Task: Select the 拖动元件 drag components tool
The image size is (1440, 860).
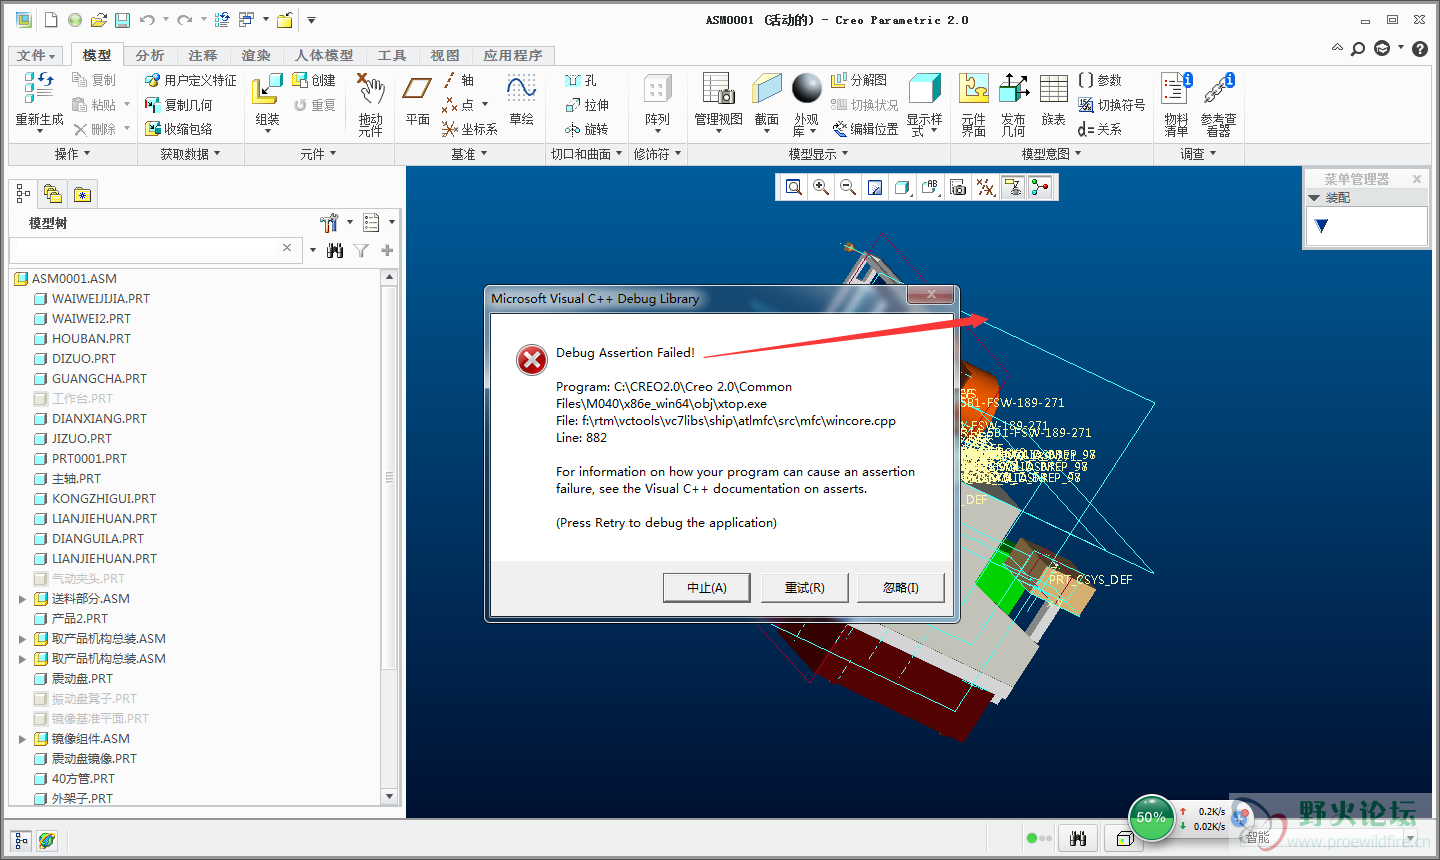Action: coord(371,103)
